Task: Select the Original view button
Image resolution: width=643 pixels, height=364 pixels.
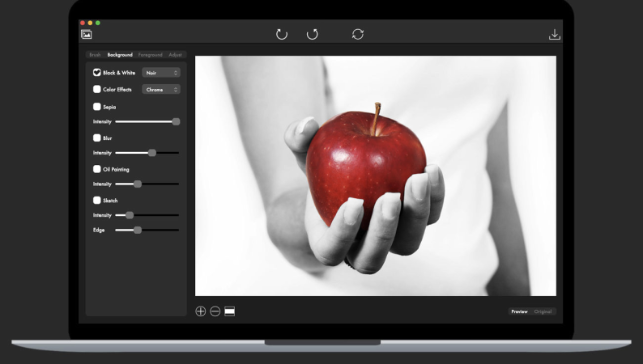Action: click(543, 312)
